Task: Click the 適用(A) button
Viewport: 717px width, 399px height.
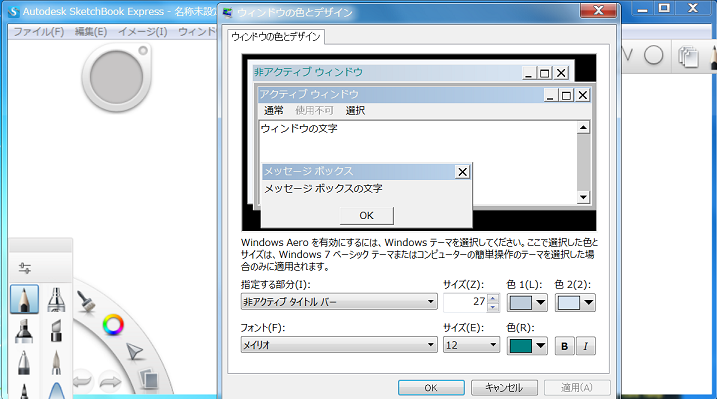Action: click(x=577, y=388)
